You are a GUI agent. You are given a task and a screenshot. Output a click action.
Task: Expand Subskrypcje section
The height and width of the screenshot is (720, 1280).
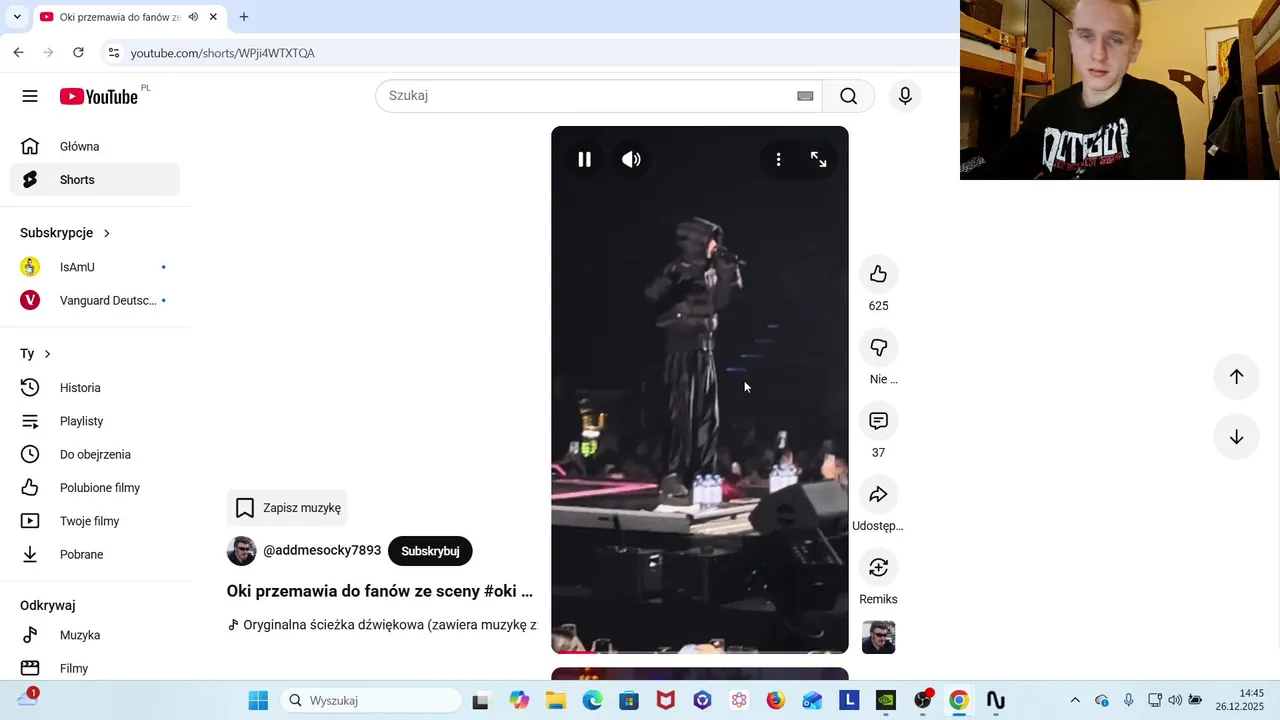point(65,233)
